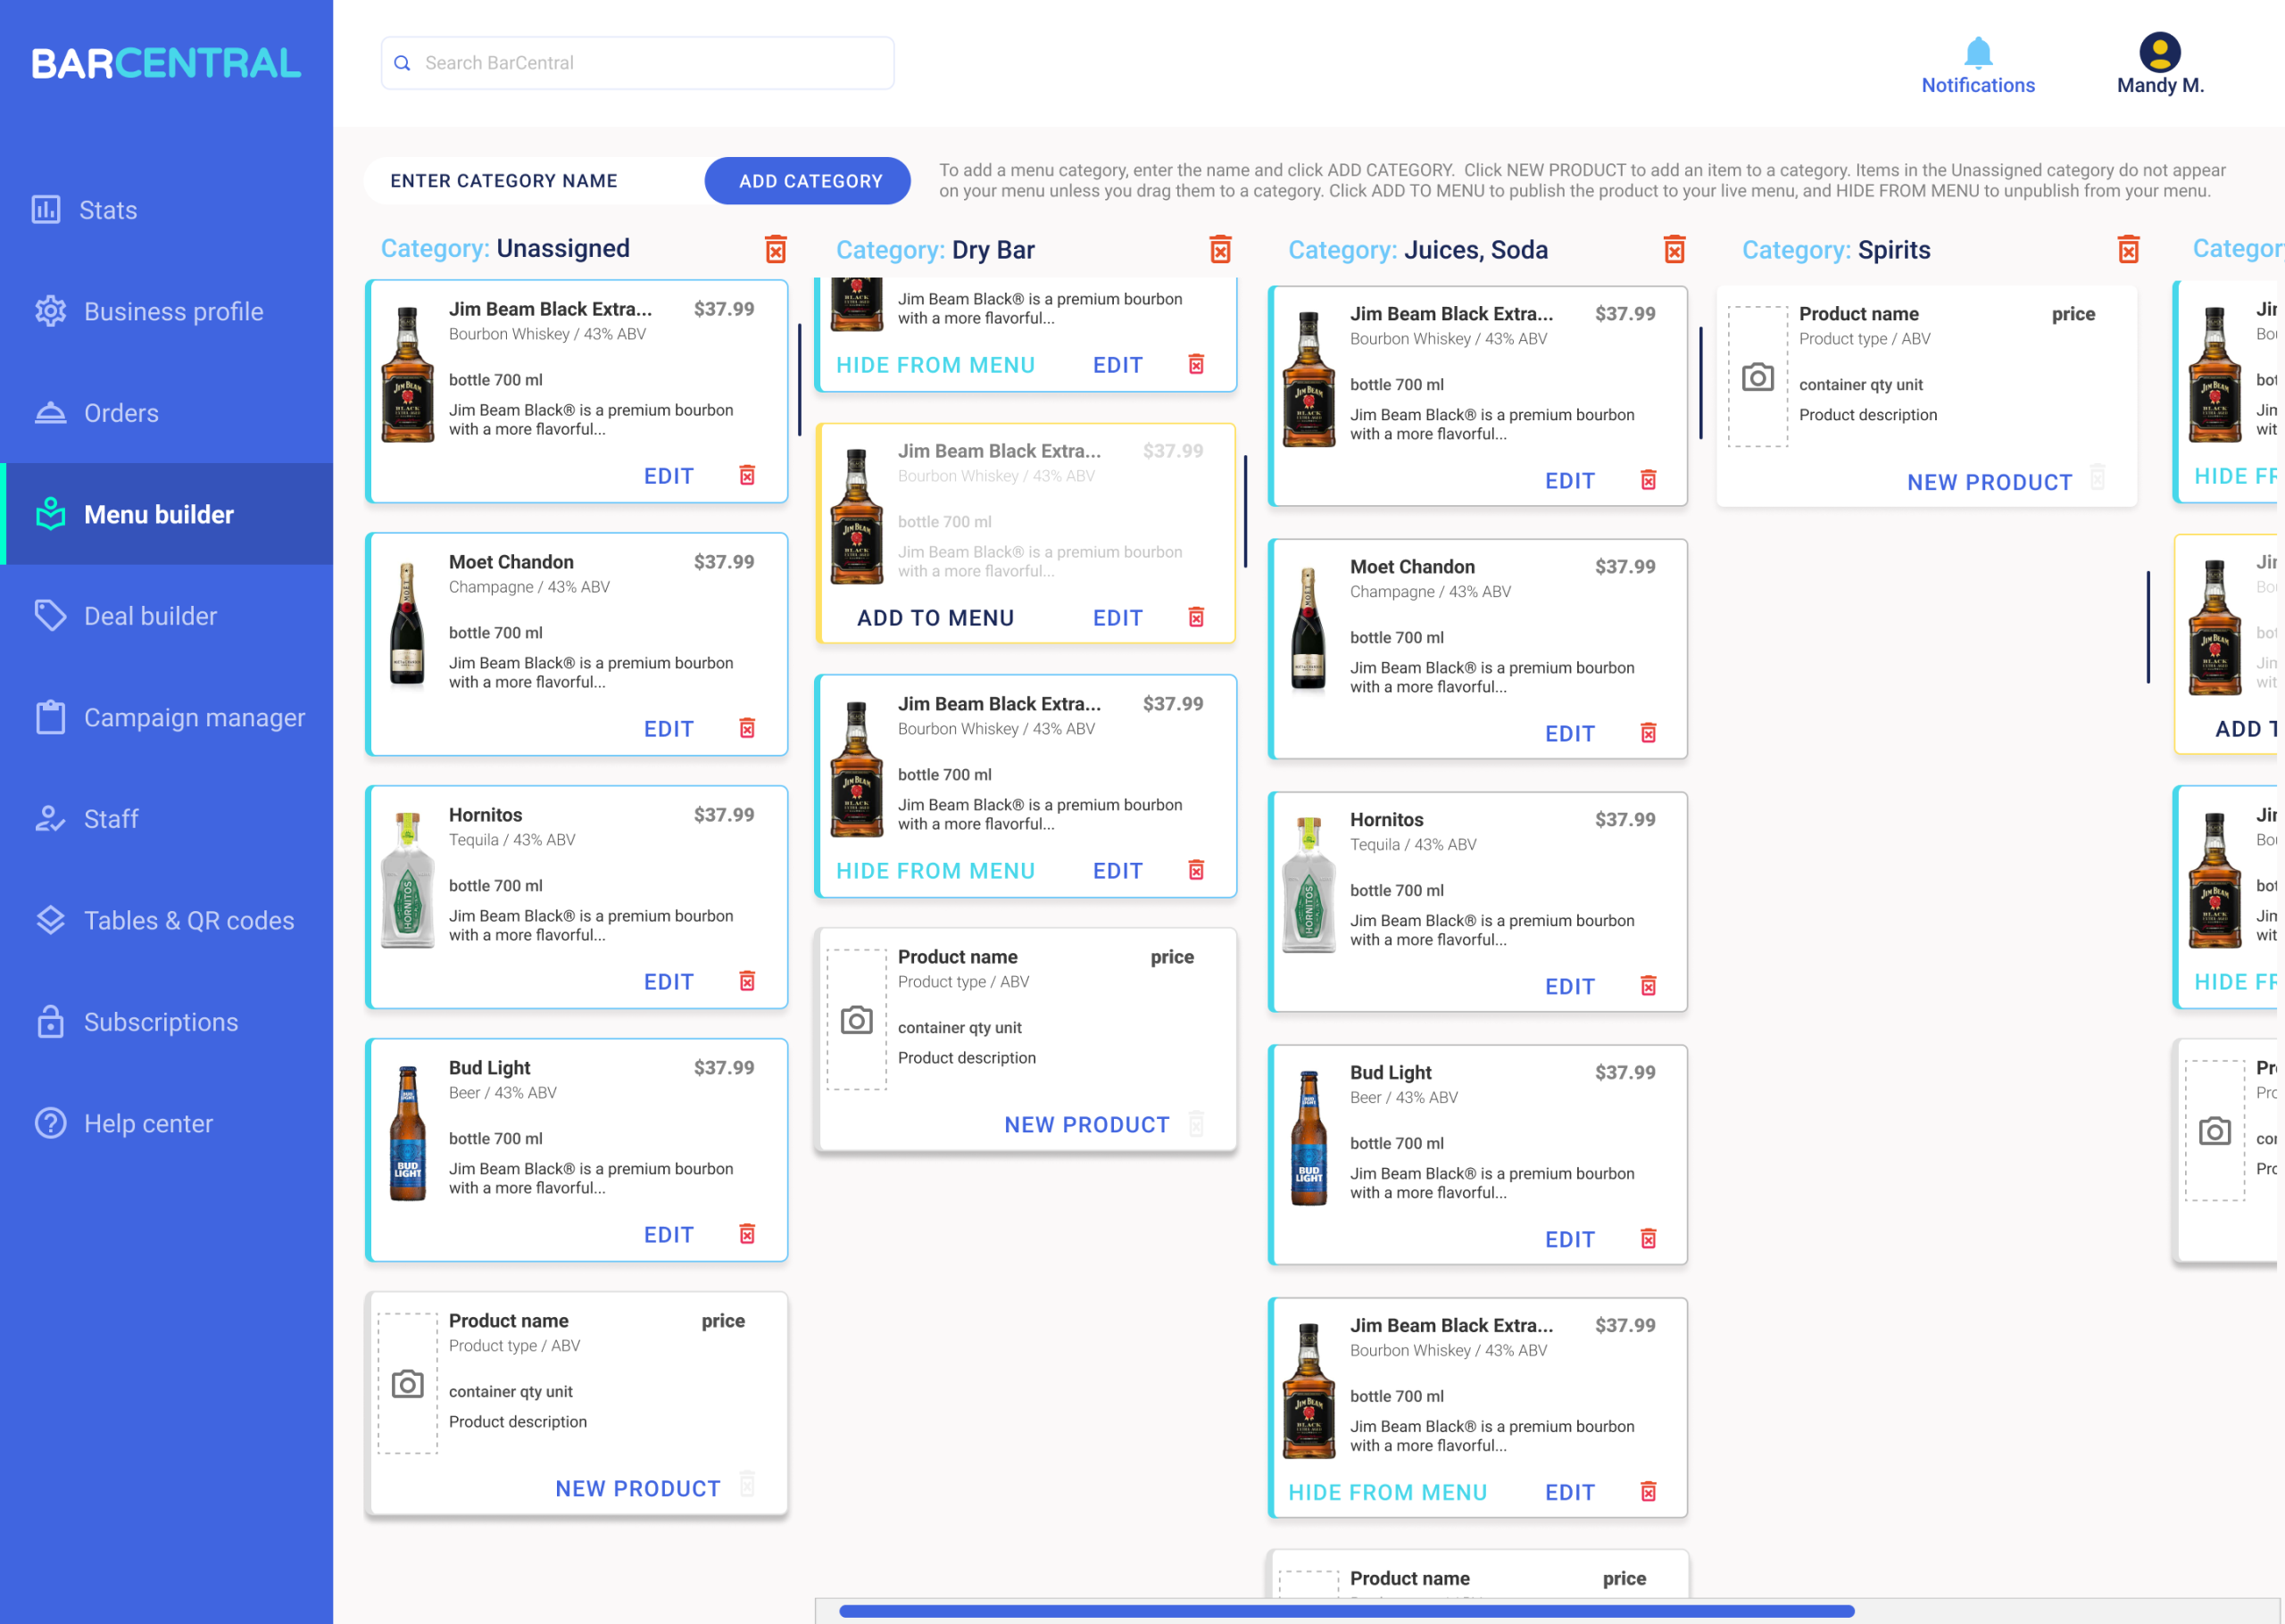
Task: Hide Jim Beam Black from the Juices, Soda menu
Action: pyautogui.click(x=1388, y=1491)
